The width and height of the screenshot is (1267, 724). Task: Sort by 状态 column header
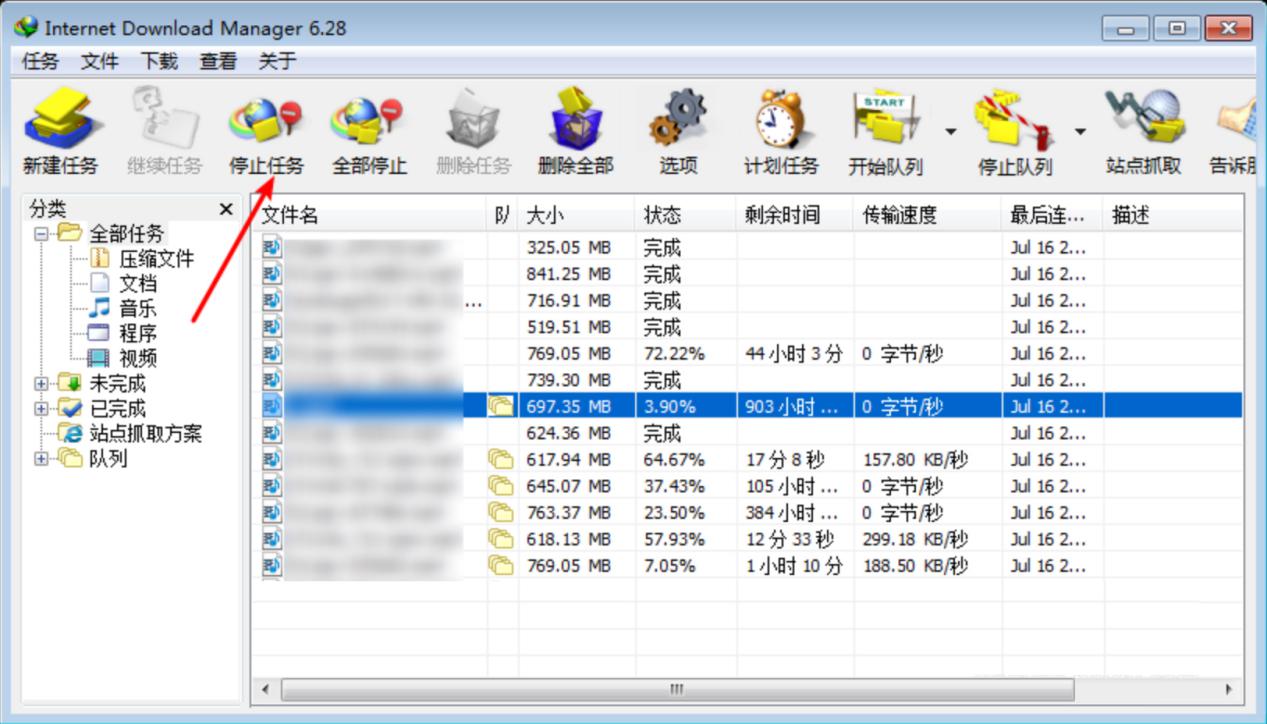685,214
